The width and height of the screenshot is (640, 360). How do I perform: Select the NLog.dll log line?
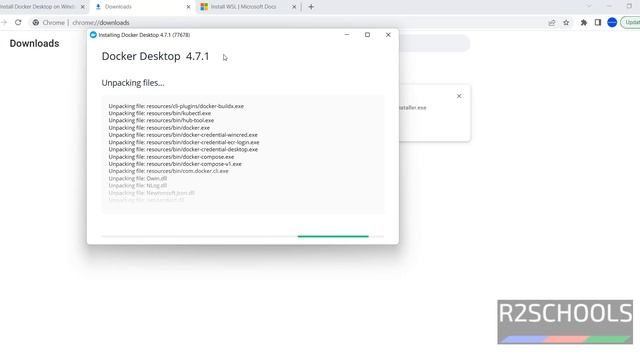point(138,185)
